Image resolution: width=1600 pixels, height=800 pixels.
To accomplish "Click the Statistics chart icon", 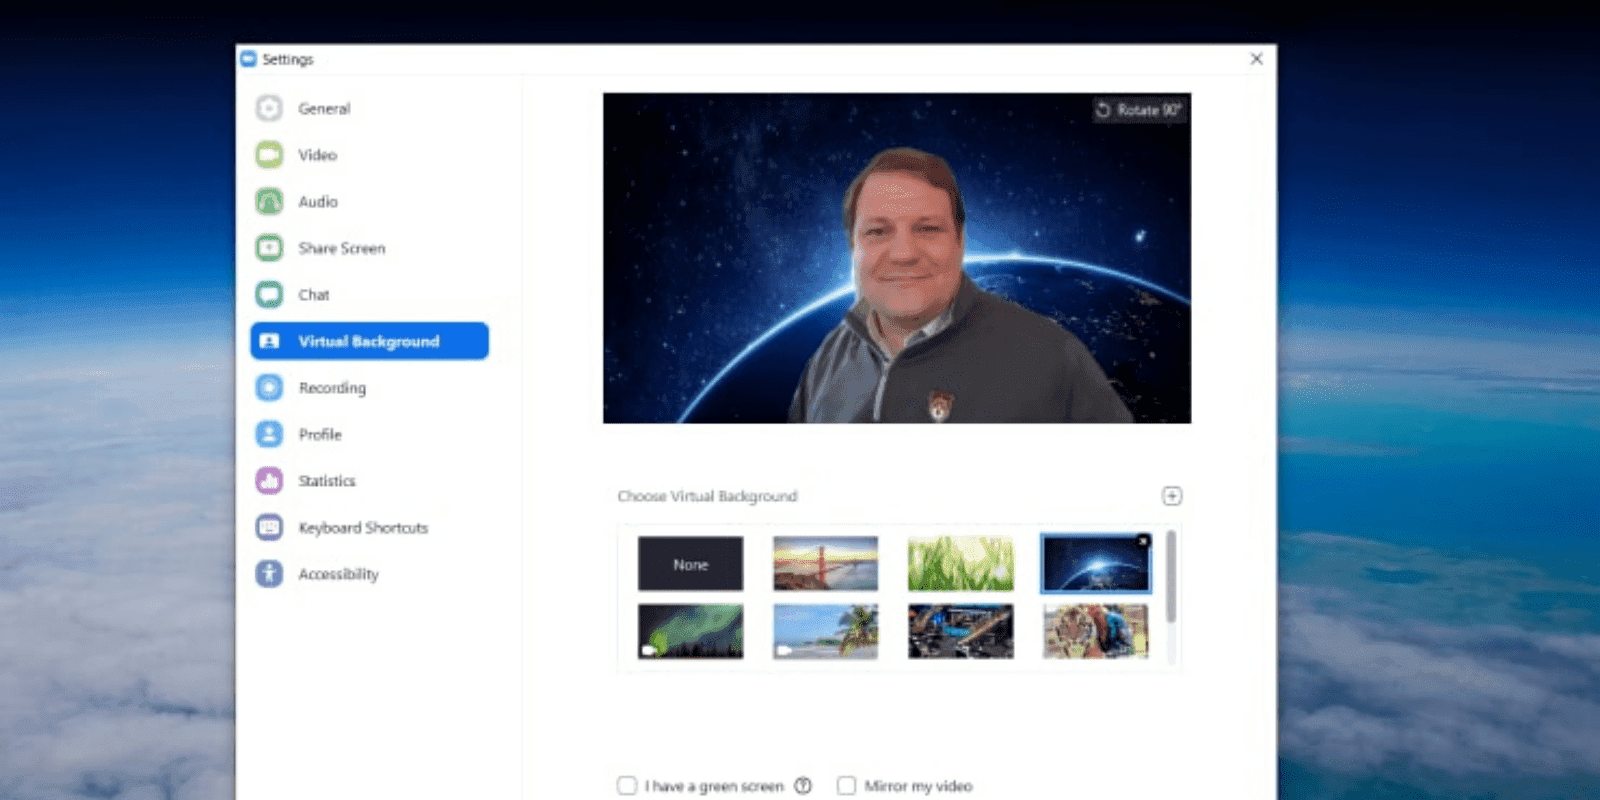I will tap(269, 481).
